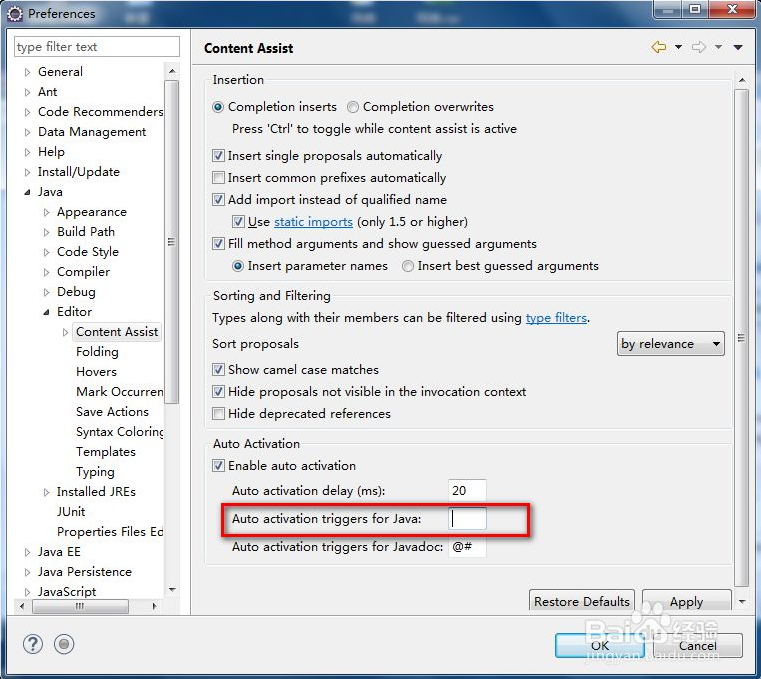Open the forward history dropdown arrow

coord(718,48)
